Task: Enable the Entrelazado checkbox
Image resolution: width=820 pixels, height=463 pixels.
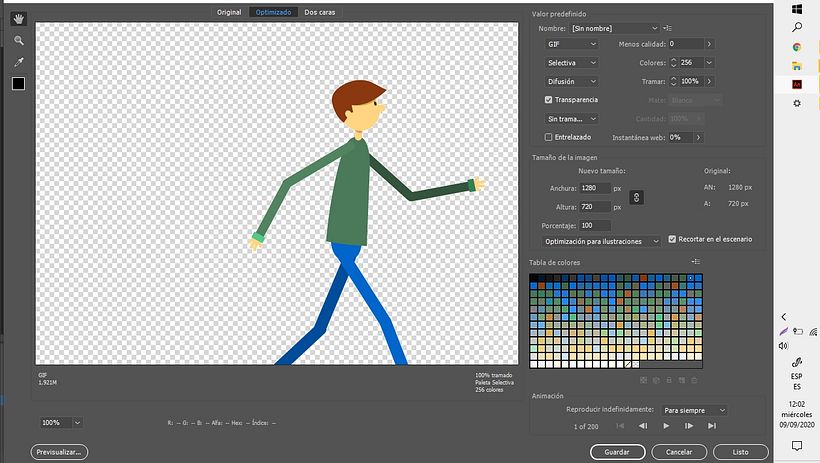Action: (x=548, y=137)
